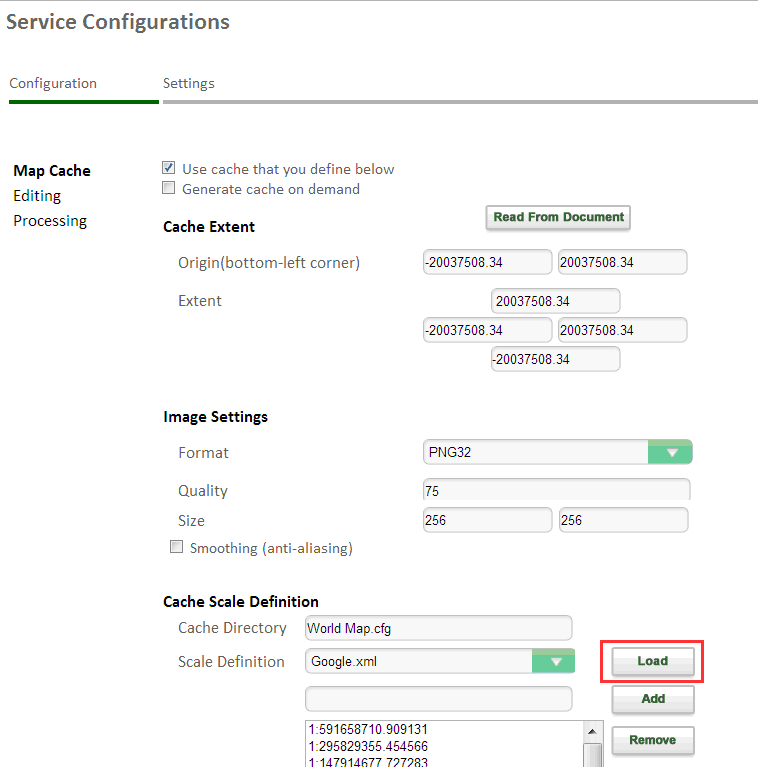758x768 pixels.
Task: Enable Generate cache on demand
Action: [x=169, y=188]
